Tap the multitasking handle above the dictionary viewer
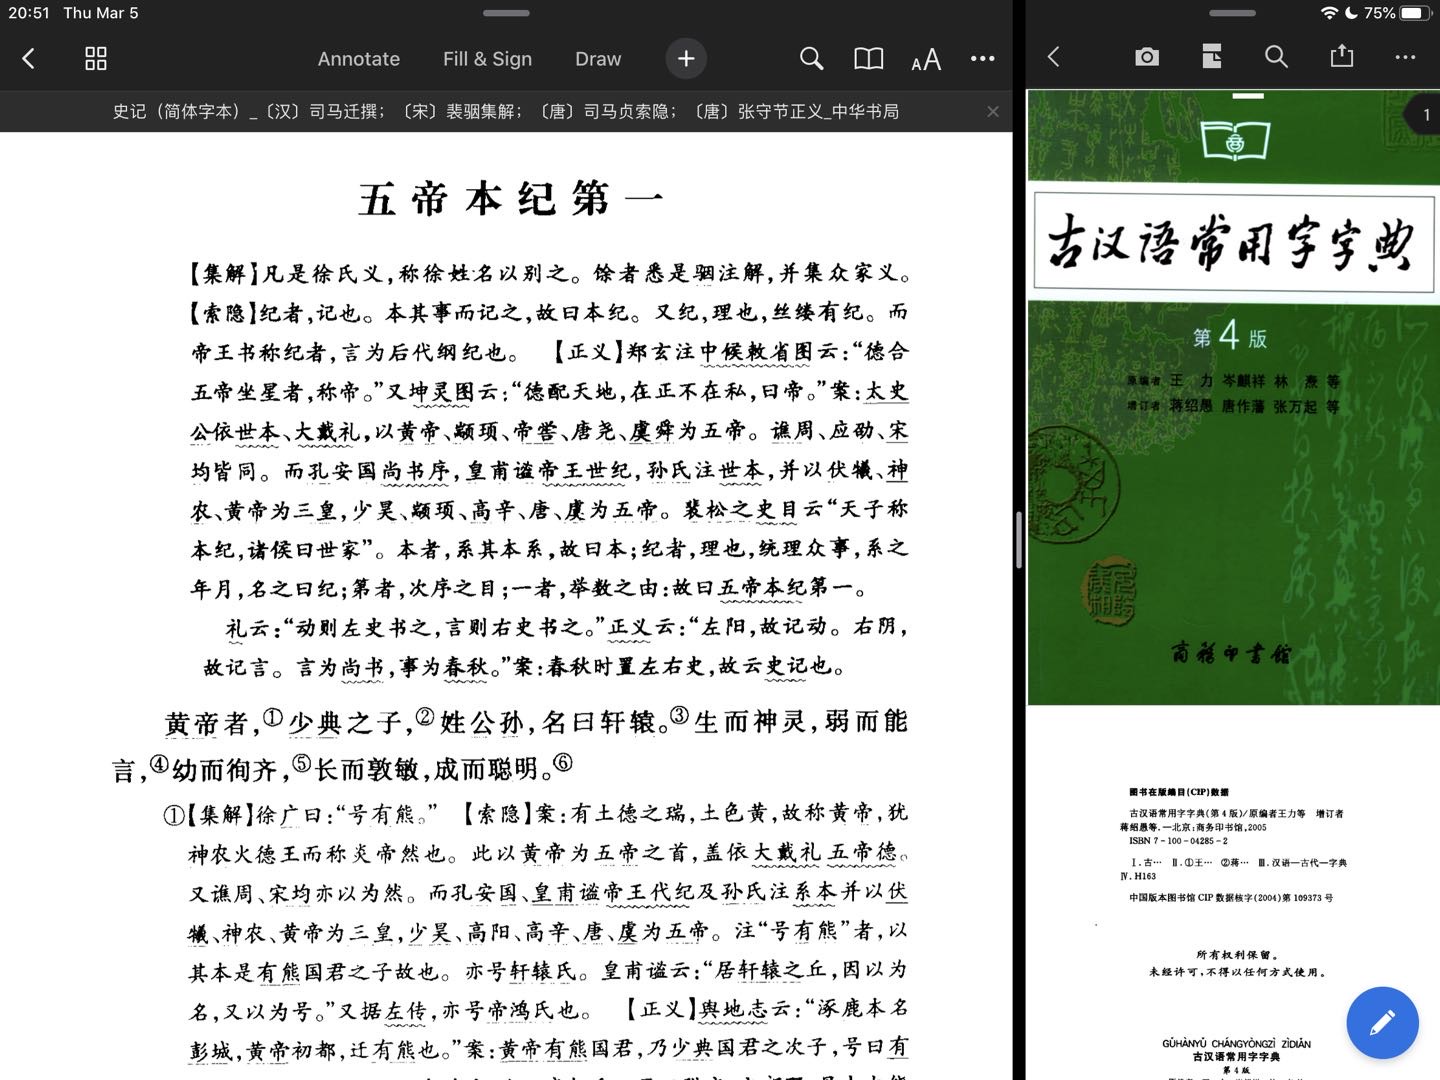Viewport: 1440px width, 1080px height. (1232, 13)
